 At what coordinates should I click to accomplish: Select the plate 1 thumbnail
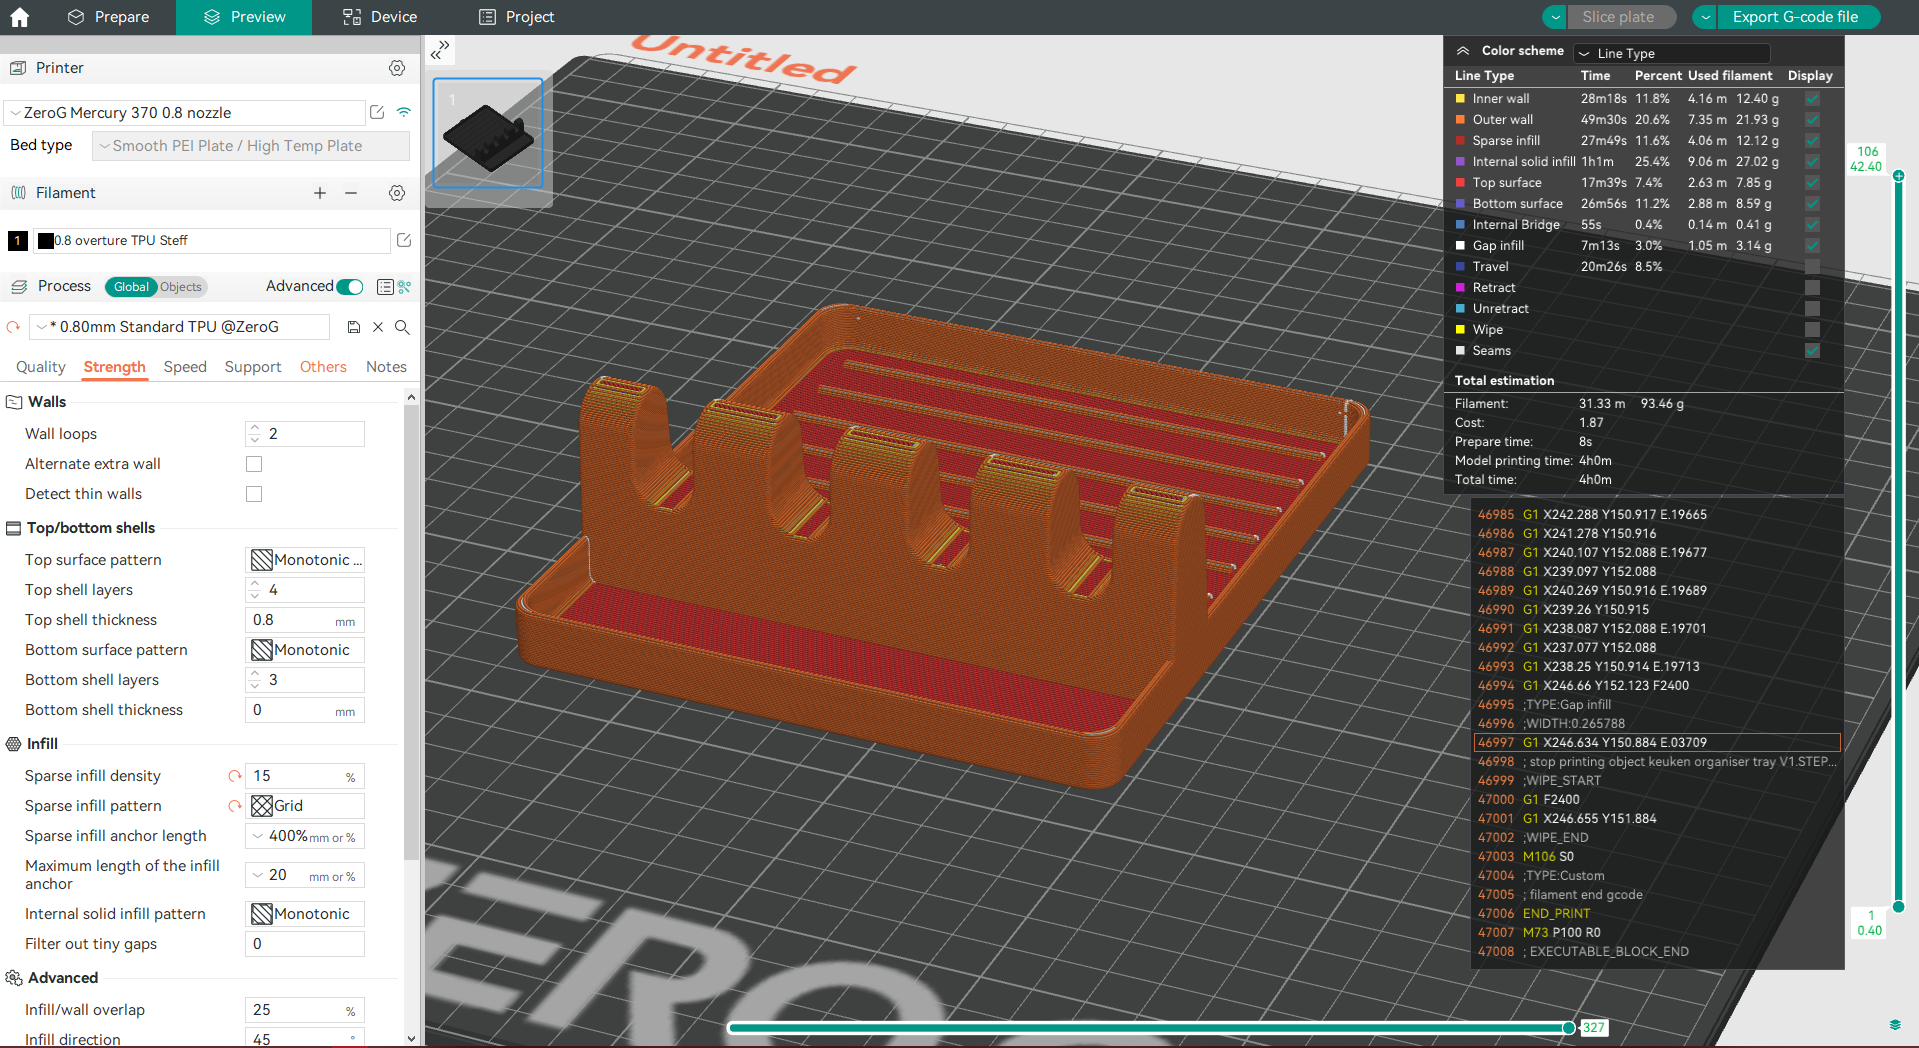488,133
